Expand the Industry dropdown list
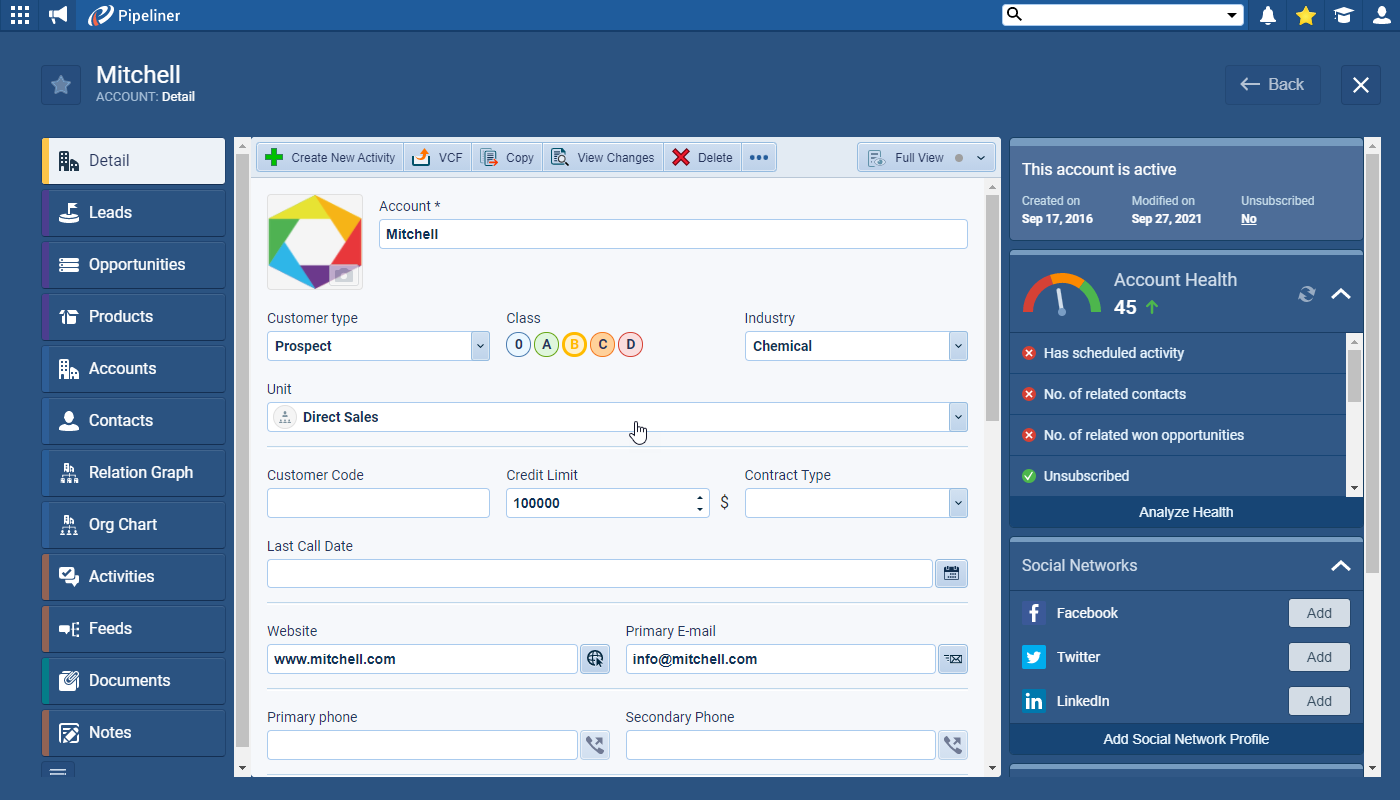This screenshot has height=800, width=1400. pos(958,346)
